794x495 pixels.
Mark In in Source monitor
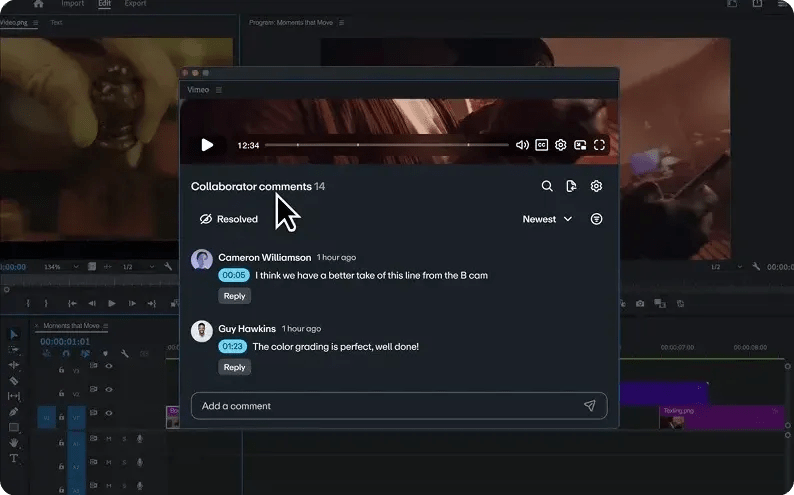28,304
